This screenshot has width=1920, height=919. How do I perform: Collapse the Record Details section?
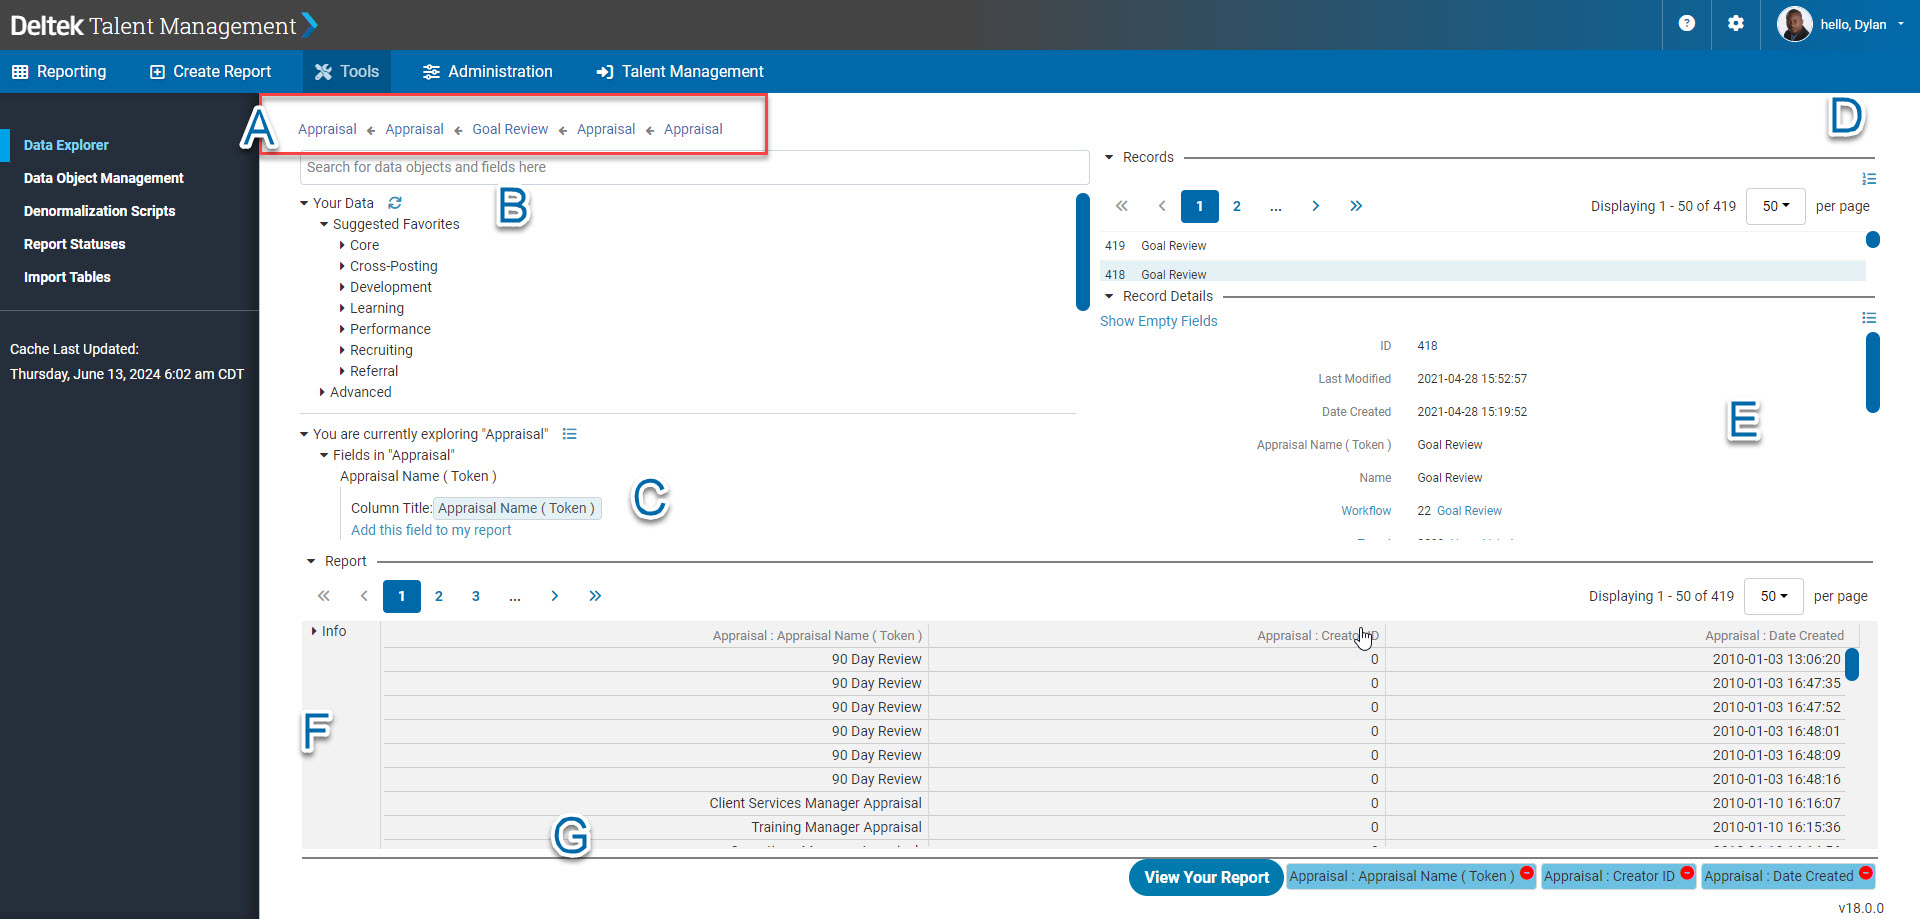[x=1109, y=296]
